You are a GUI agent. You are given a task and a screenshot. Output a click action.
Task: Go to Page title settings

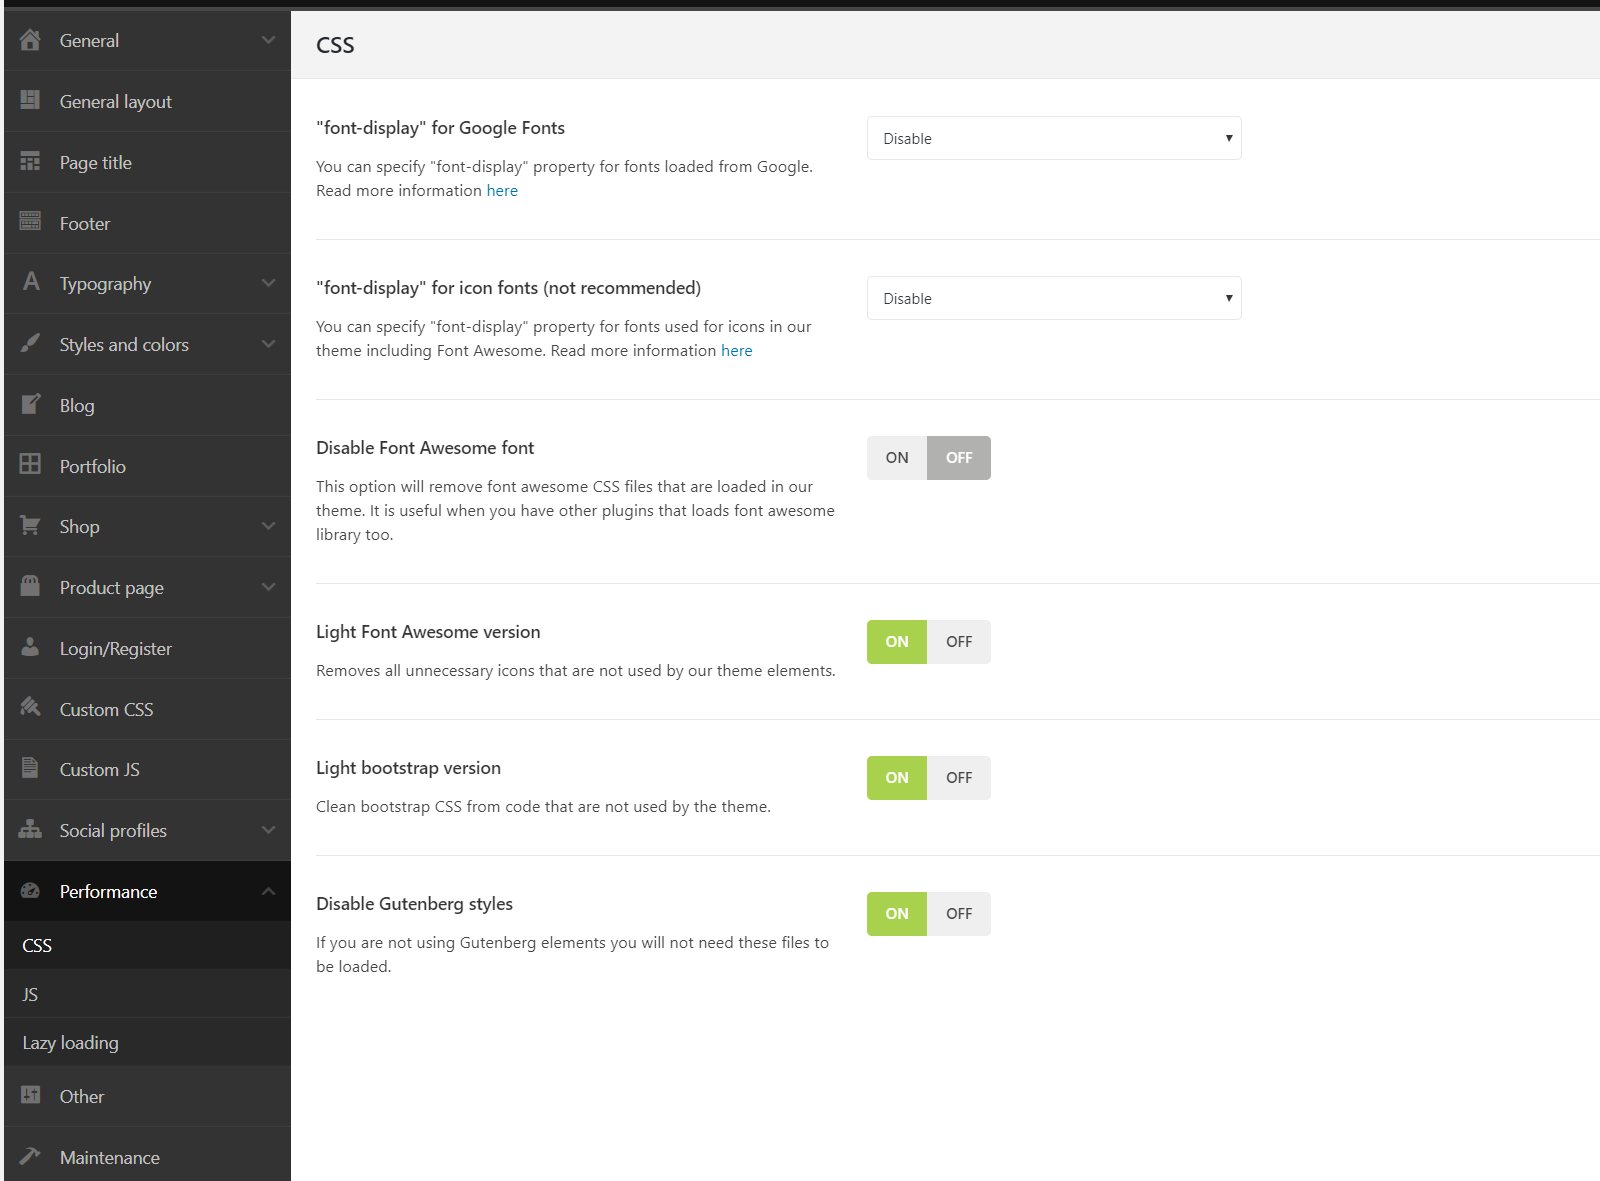click(x=147, y=162)
